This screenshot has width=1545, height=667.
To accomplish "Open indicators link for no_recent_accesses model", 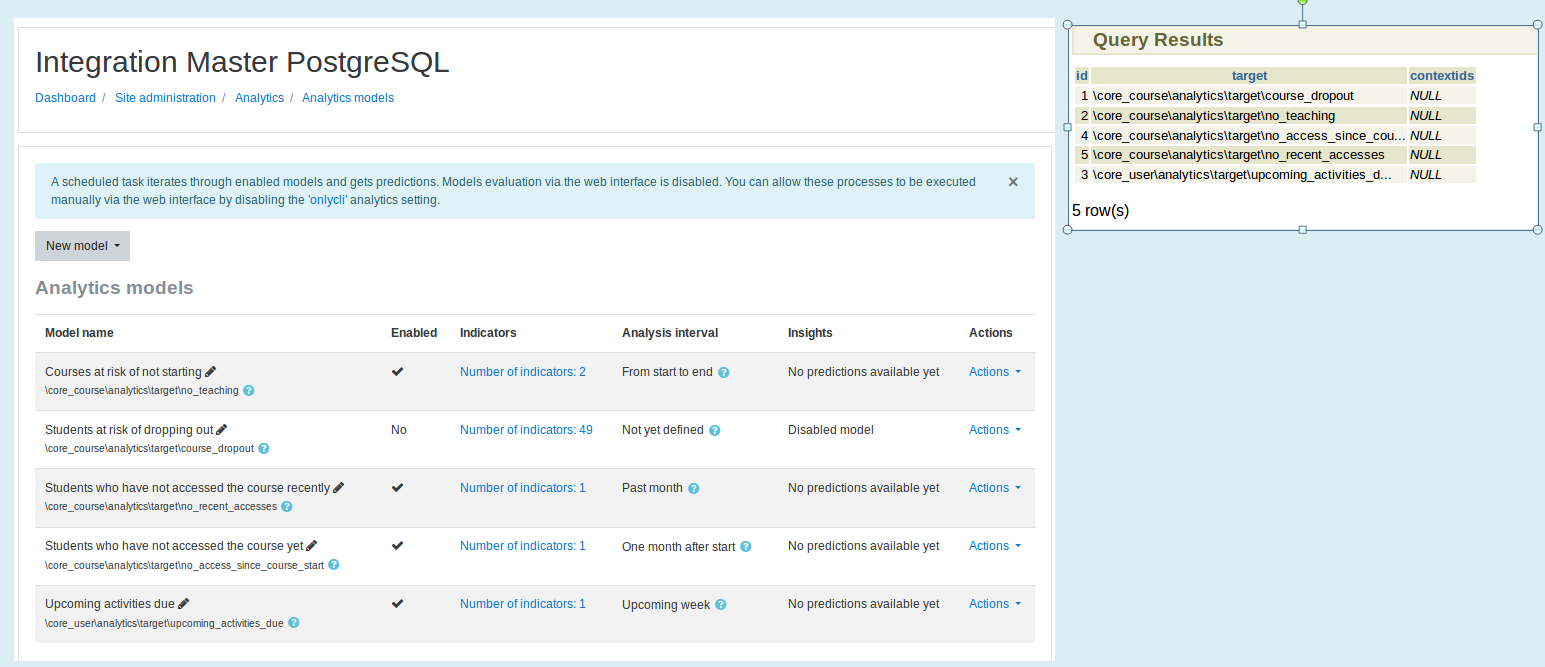I will tap(523, 488).
